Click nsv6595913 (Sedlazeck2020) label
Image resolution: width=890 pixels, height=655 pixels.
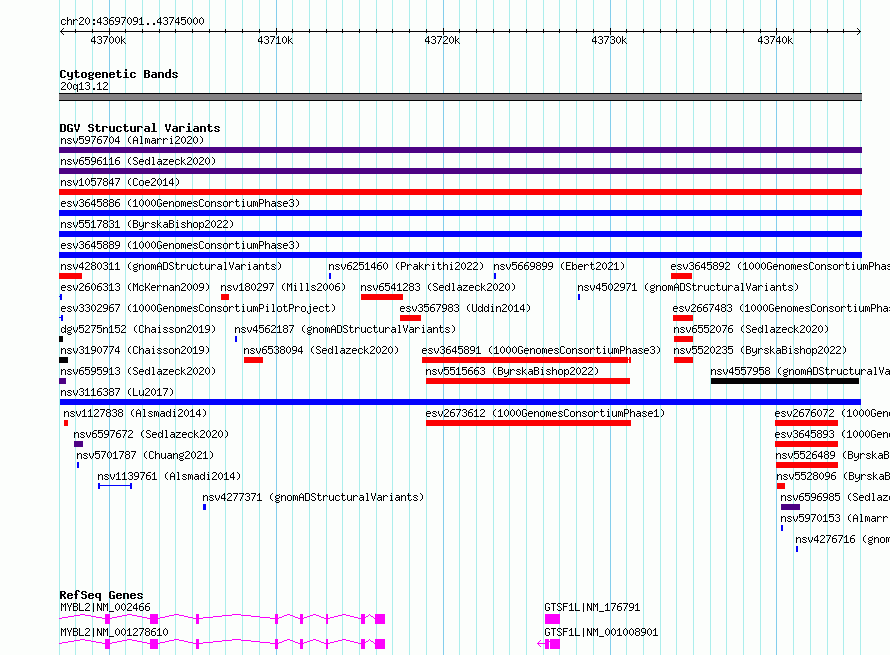(138, 371)
